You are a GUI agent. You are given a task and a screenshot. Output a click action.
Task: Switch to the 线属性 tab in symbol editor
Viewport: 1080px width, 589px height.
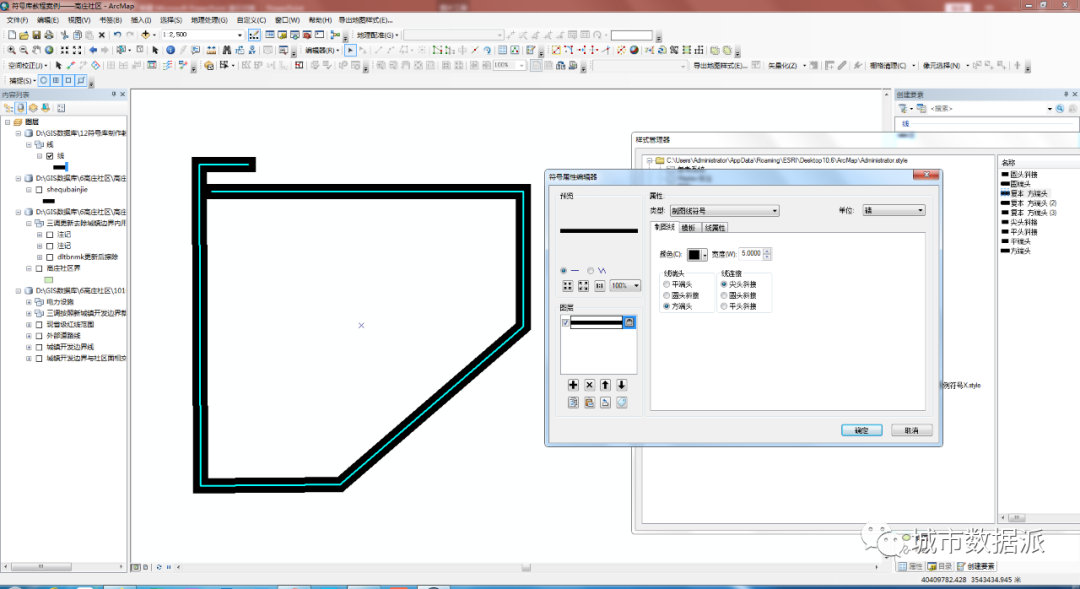pyautogui.click(x=715, y=228)
